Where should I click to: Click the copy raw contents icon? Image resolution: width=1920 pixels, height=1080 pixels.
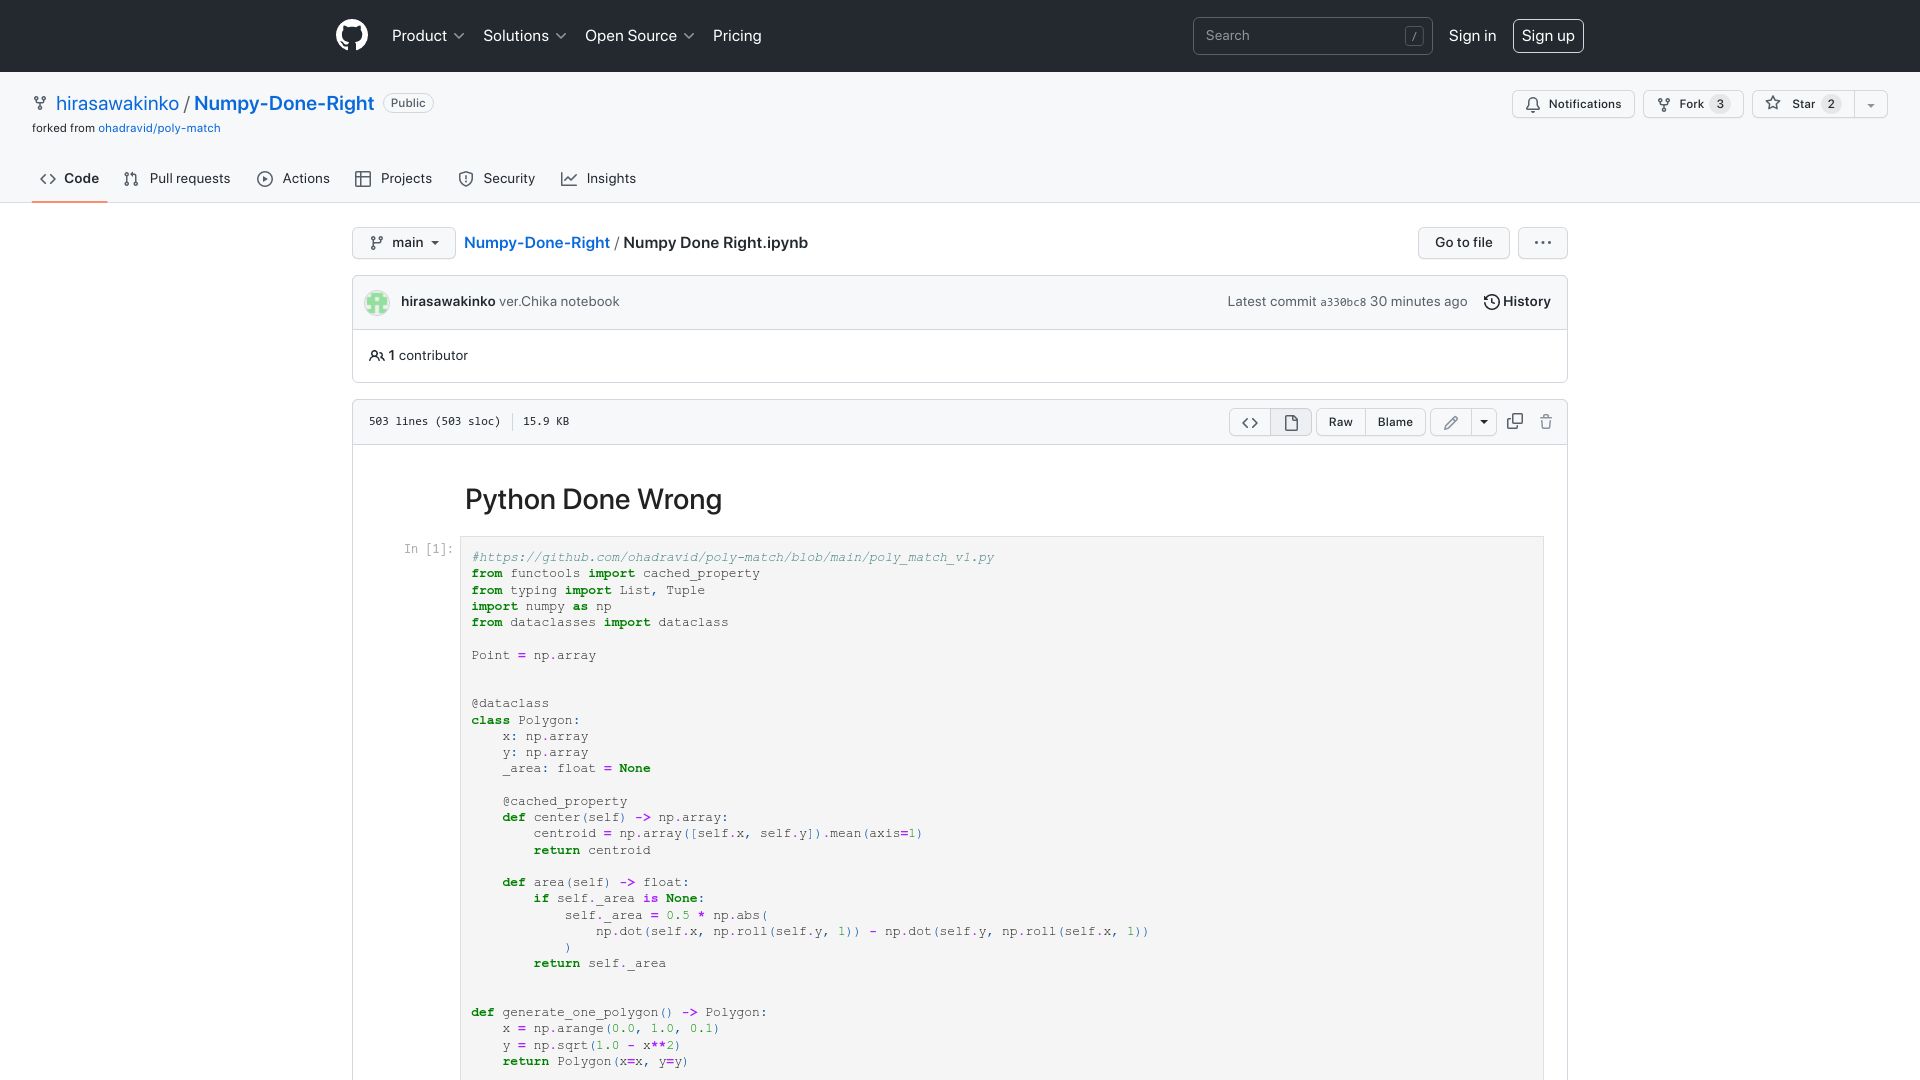[1515, 422]
